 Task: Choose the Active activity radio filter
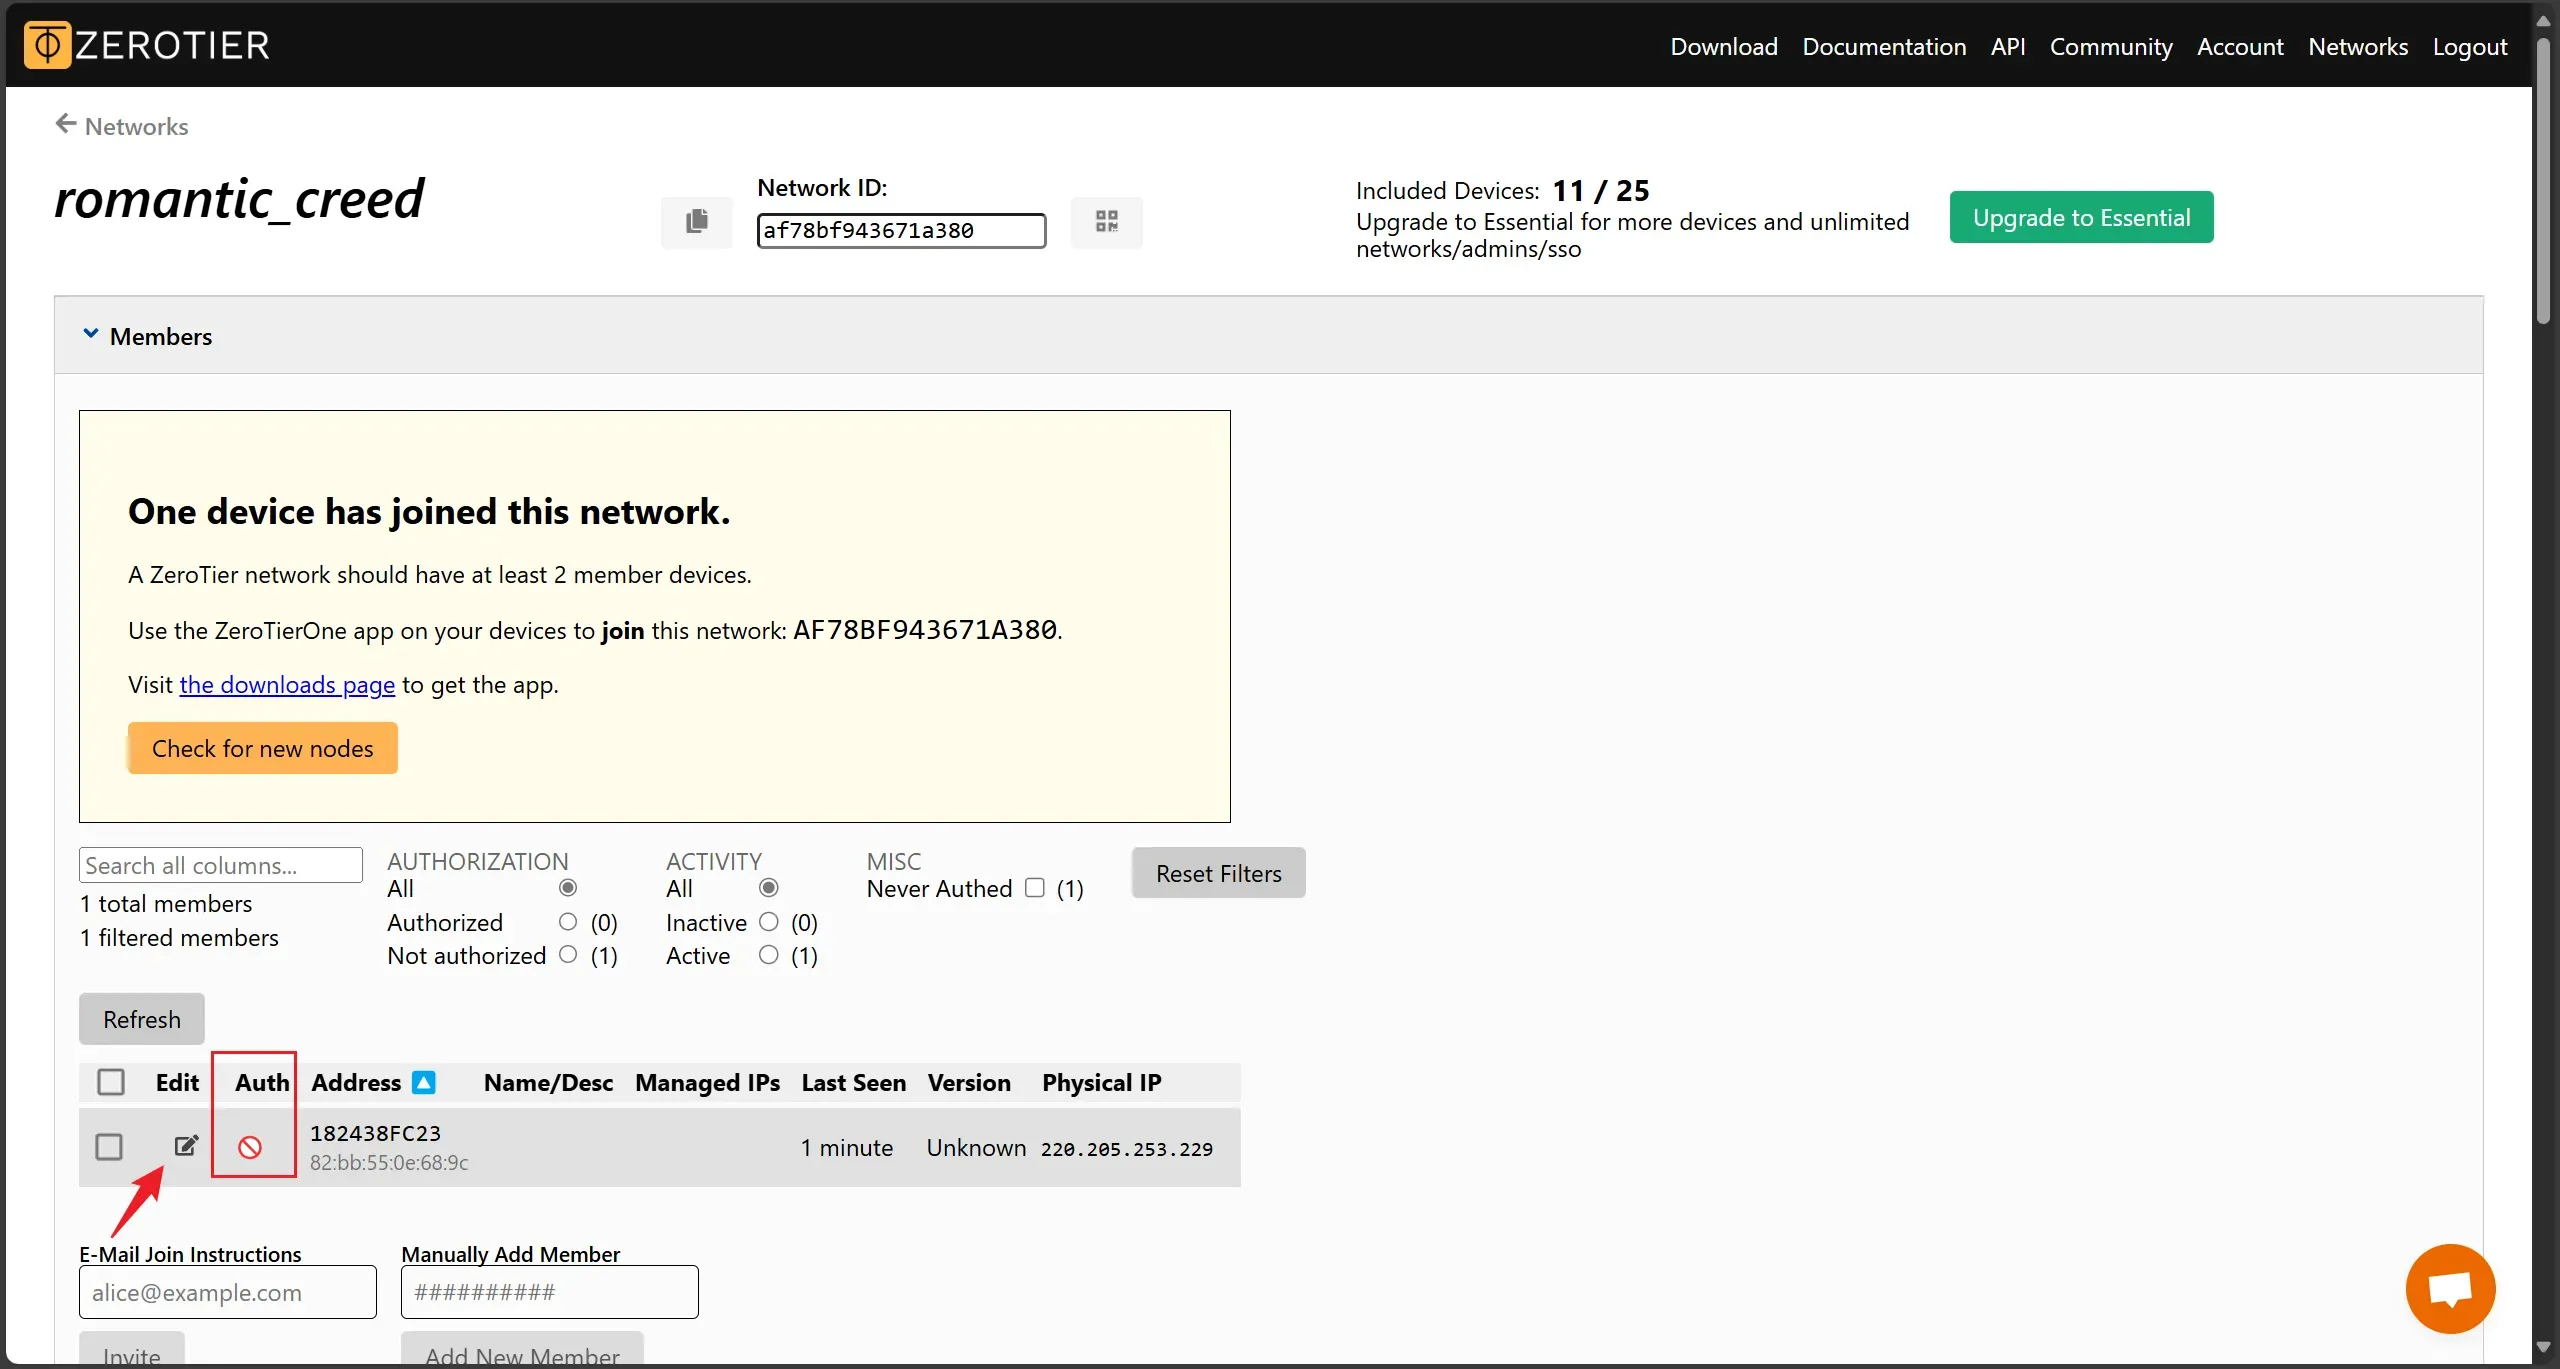tap(768, 955)
